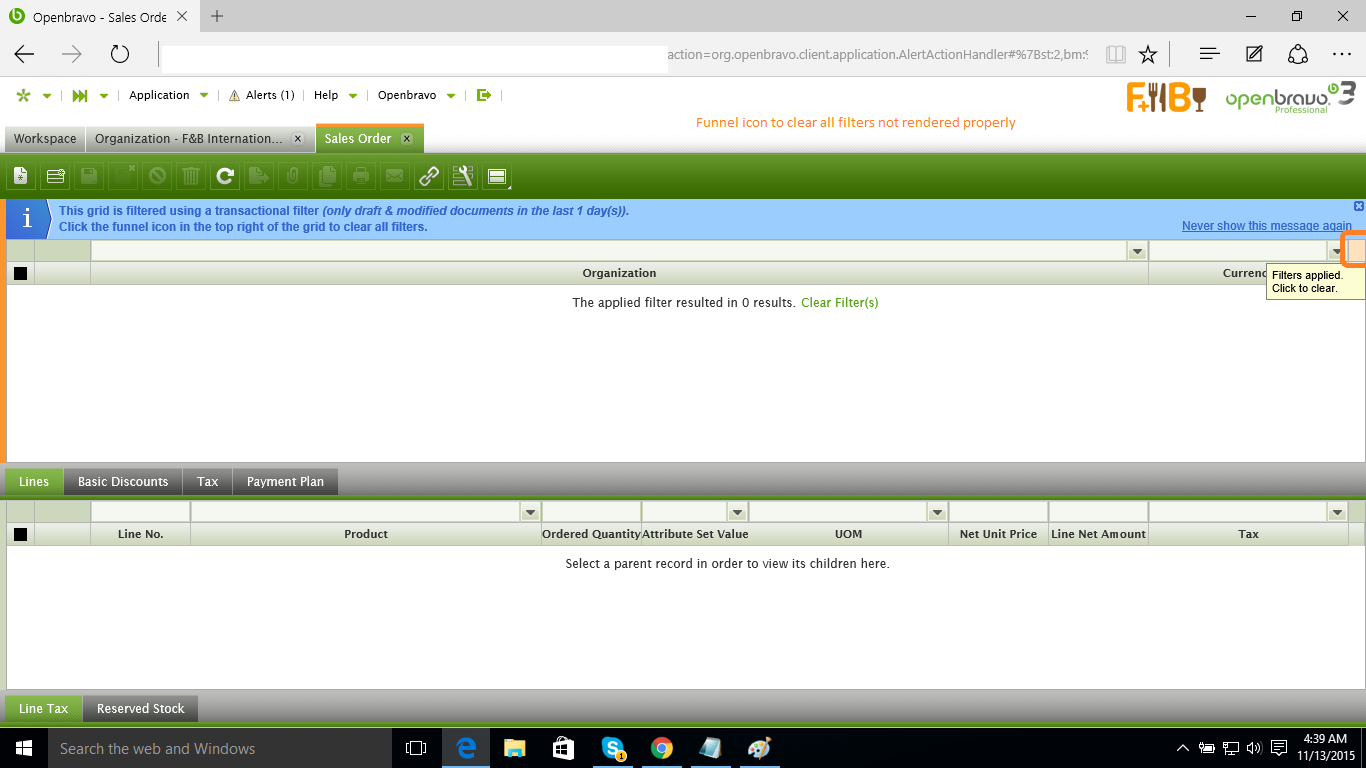Open the Help menu
The image size is (1366, 768).
click(x=334, y=95)
